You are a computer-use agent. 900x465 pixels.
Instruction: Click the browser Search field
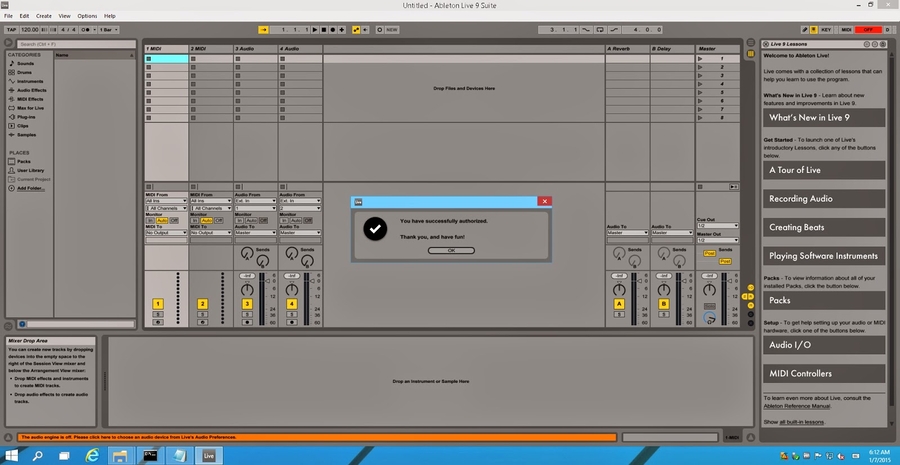[x=72, y=44]
